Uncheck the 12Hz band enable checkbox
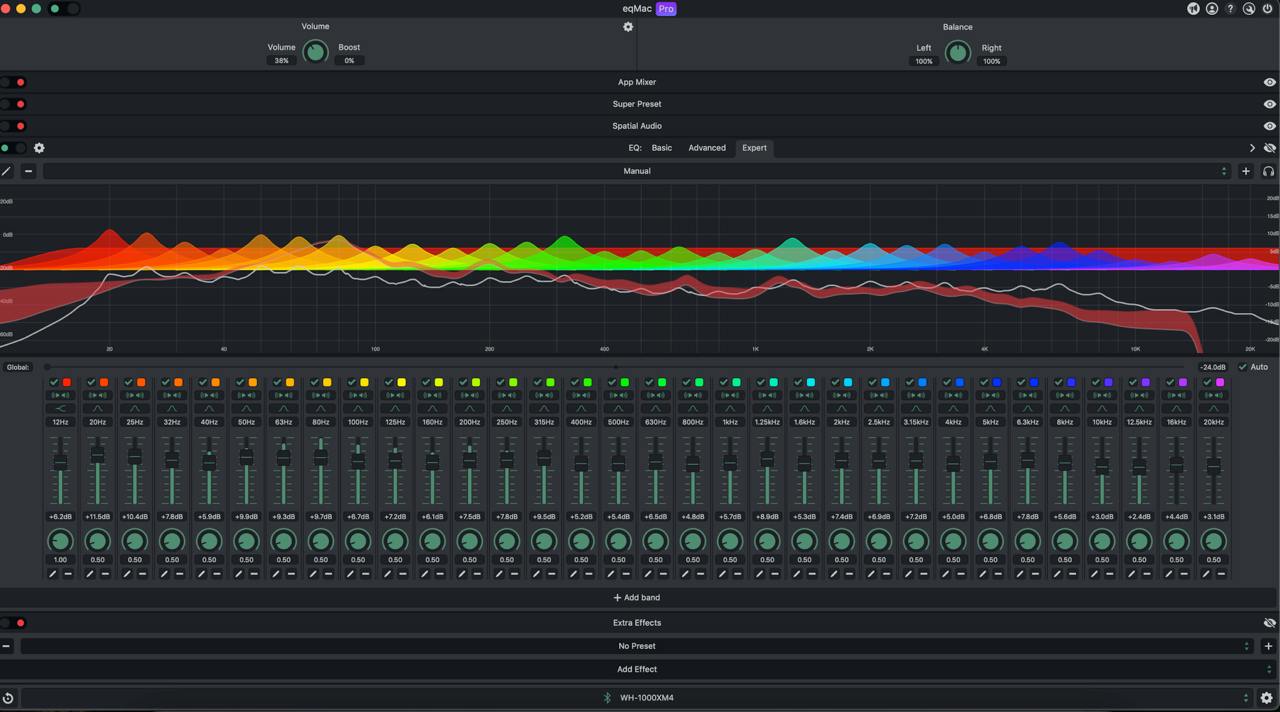1280x712 pixels. (54, 382)
